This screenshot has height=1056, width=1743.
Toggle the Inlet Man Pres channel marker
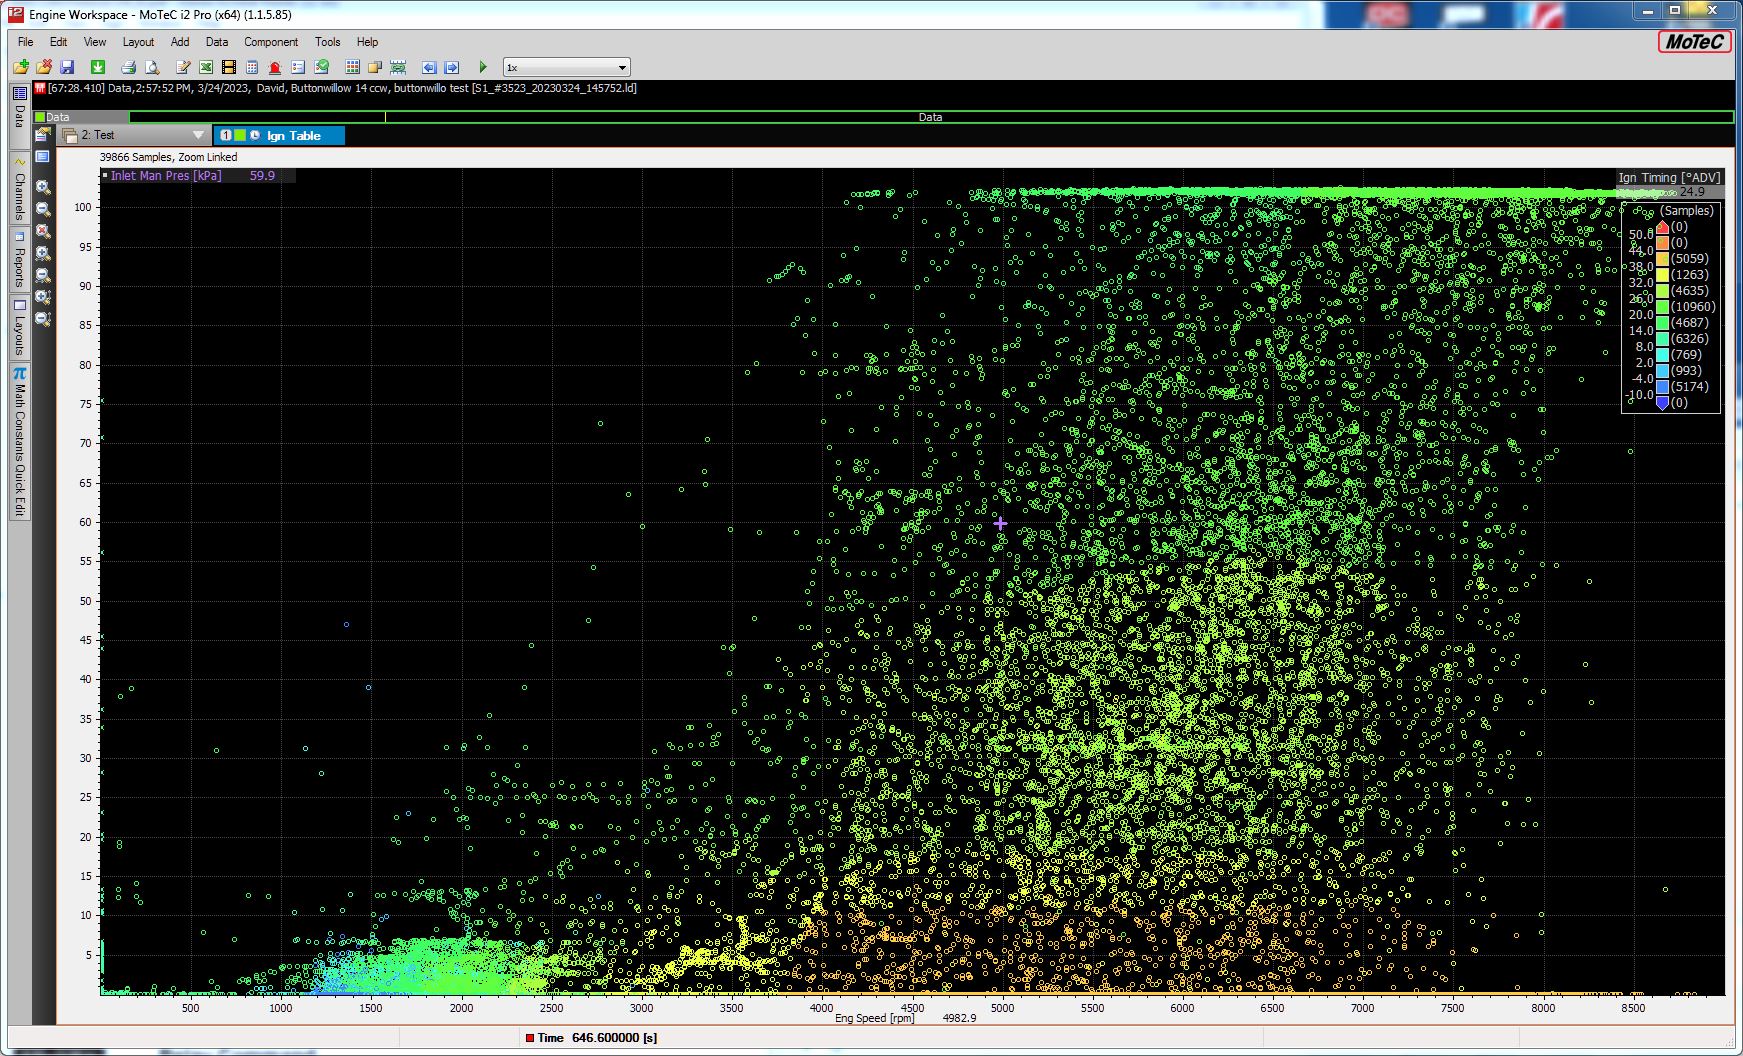tap(105, 176)
